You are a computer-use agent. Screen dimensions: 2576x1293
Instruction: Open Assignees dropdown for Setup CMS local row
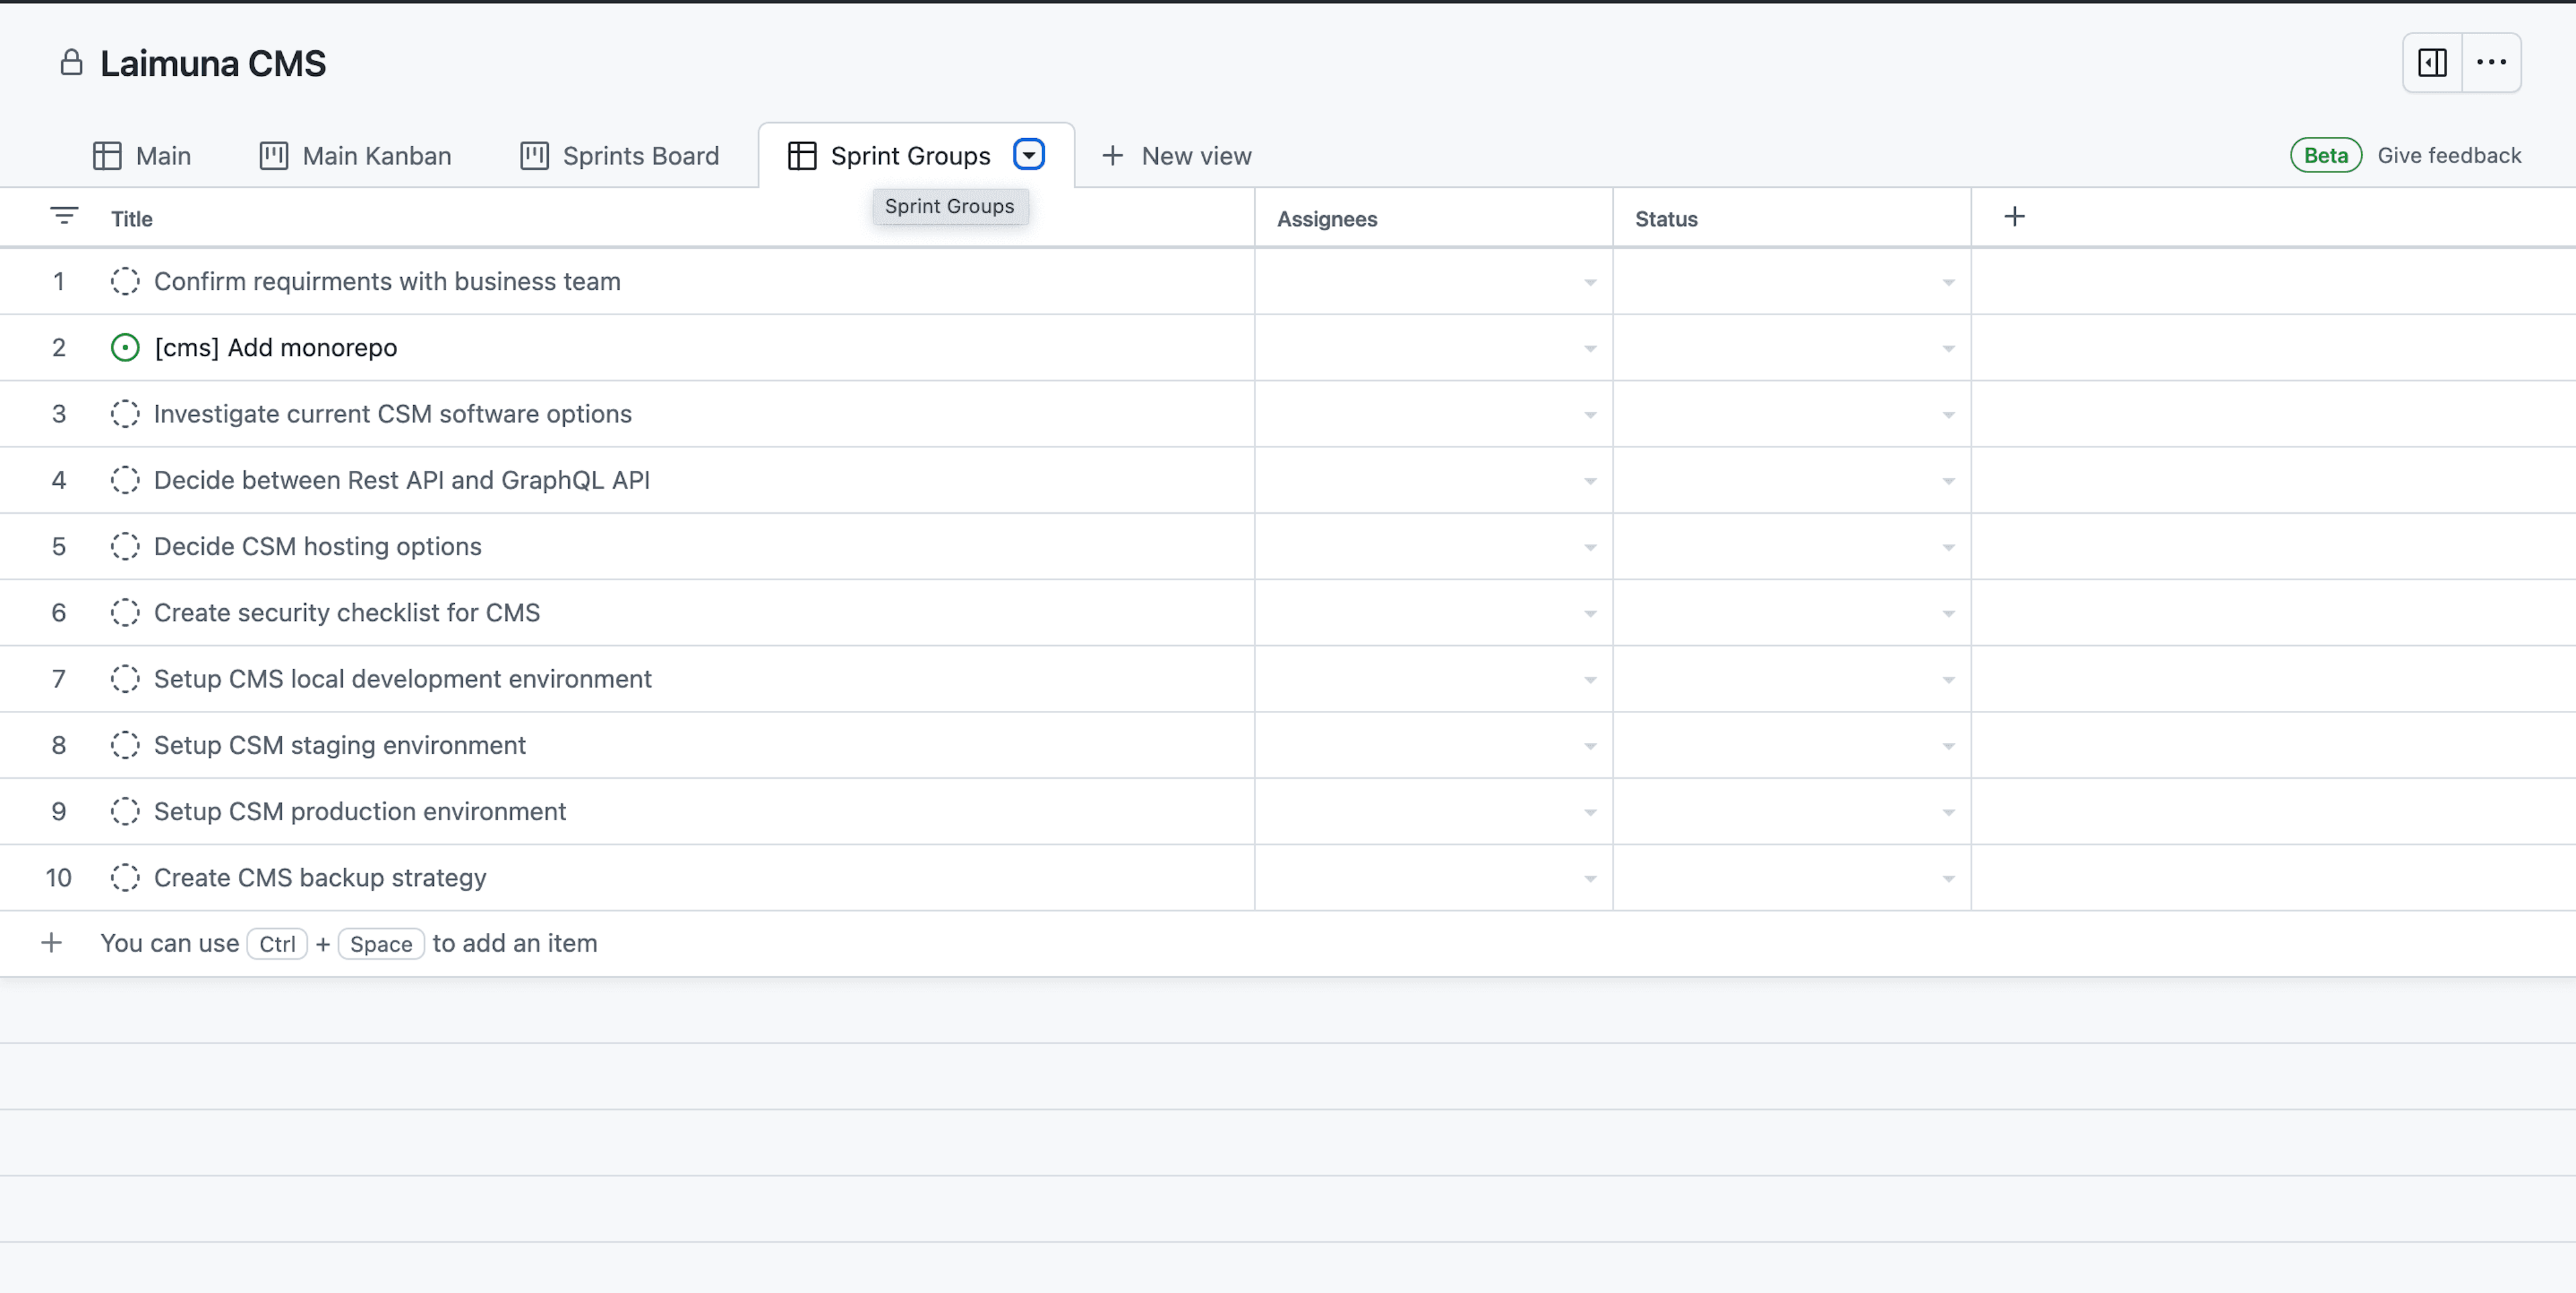1590,680
